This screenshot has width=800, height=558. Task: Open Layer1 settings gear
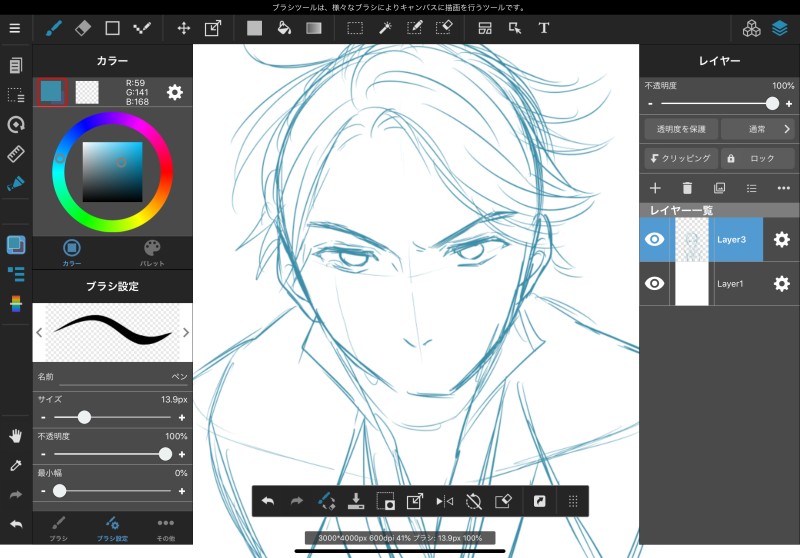(x=782, y=284)
